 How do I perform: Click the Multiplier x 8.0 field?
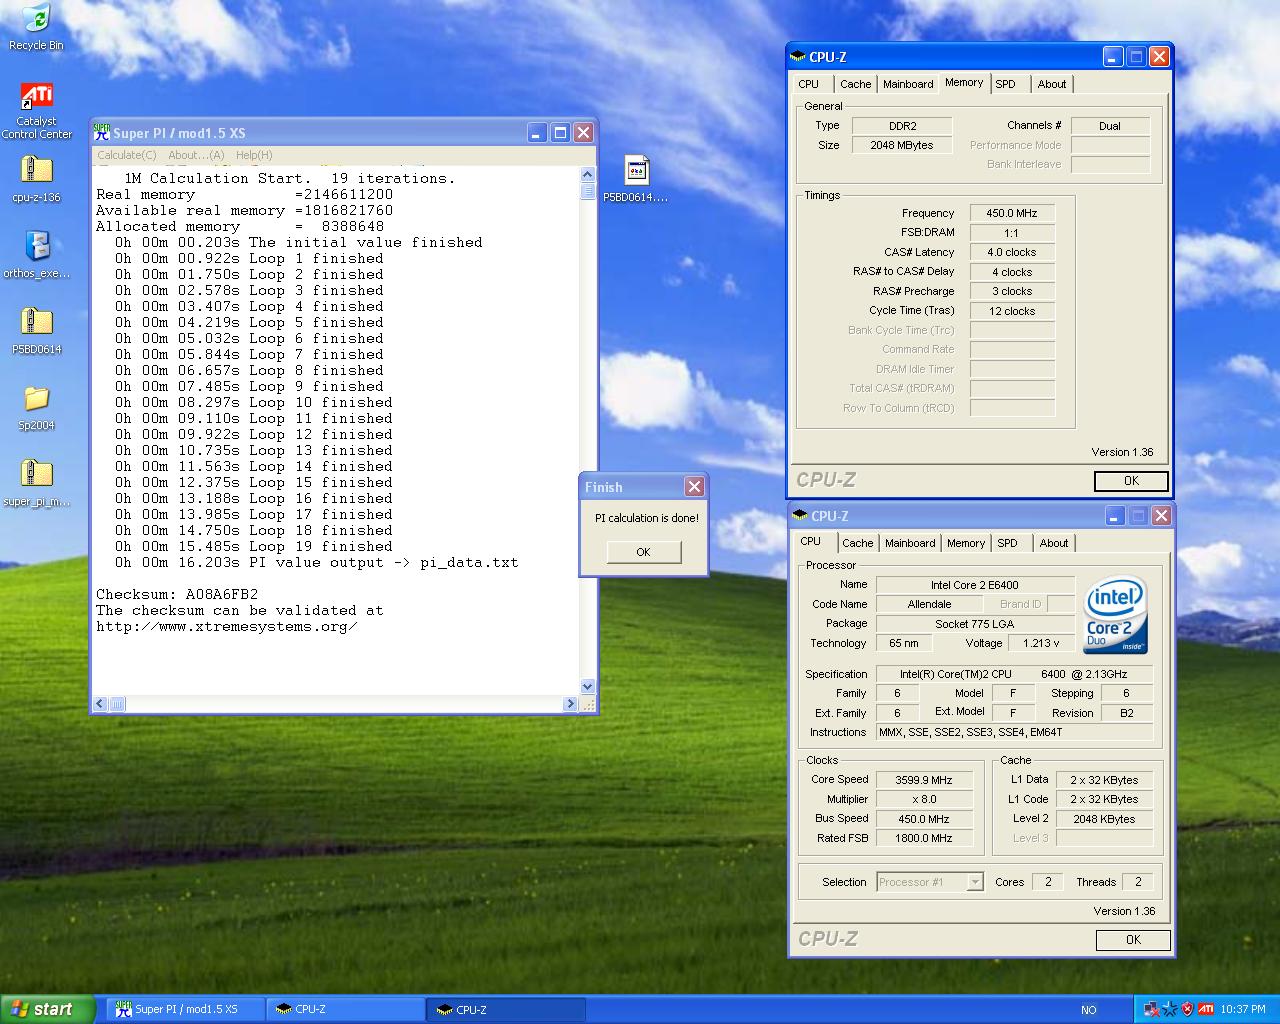tap(923, 799)
